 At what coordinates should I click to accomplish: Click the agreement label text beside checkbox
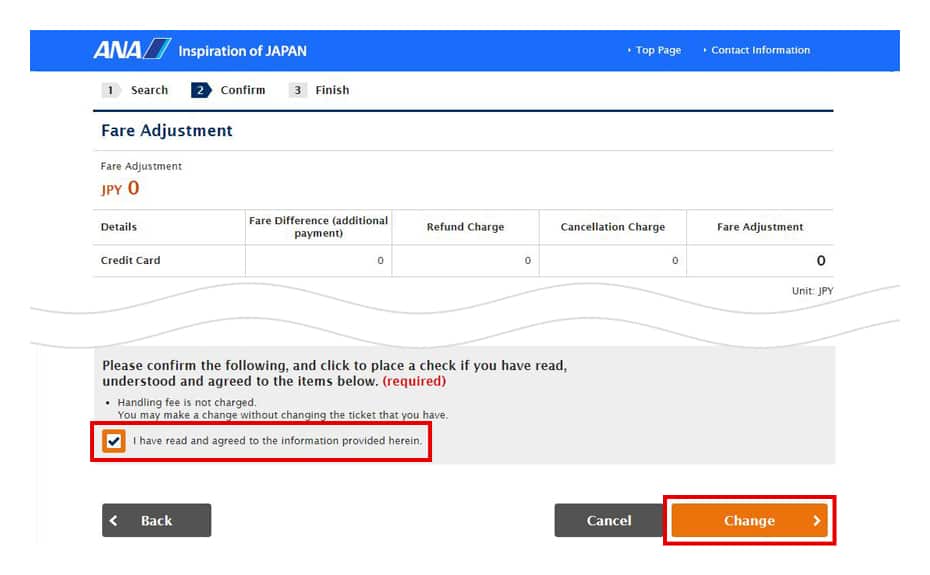coord(277,441)
